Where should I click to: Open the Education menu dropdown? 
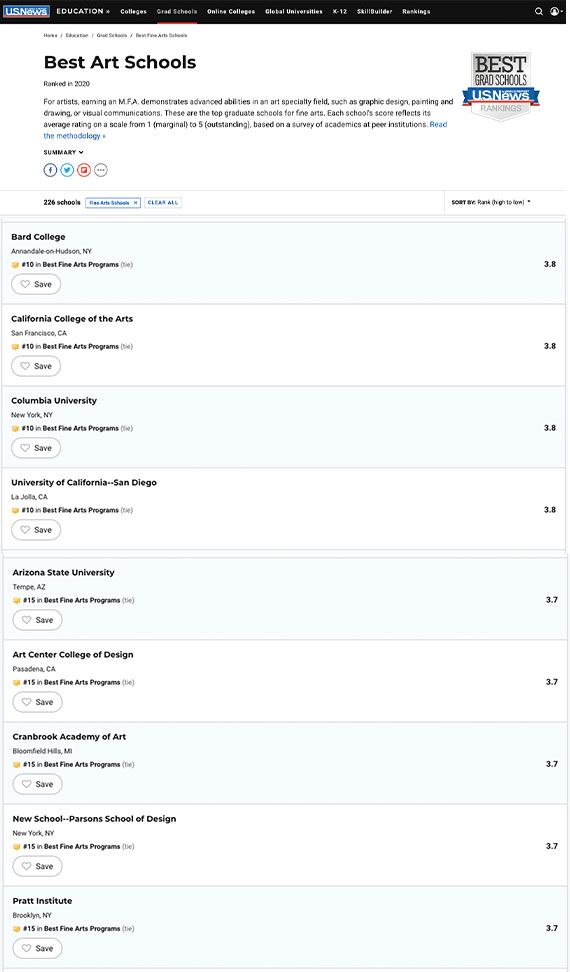(83, 11)
